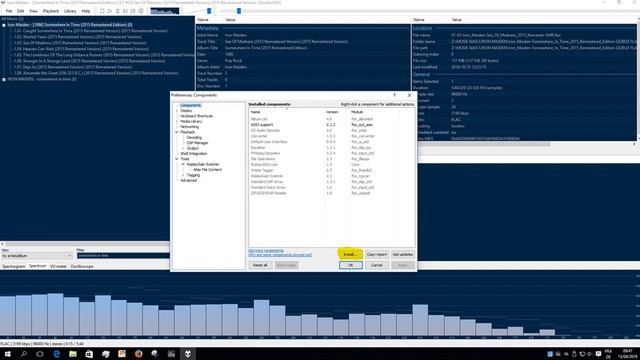Open the Decoding preferences page

click(x=194, y=138)
